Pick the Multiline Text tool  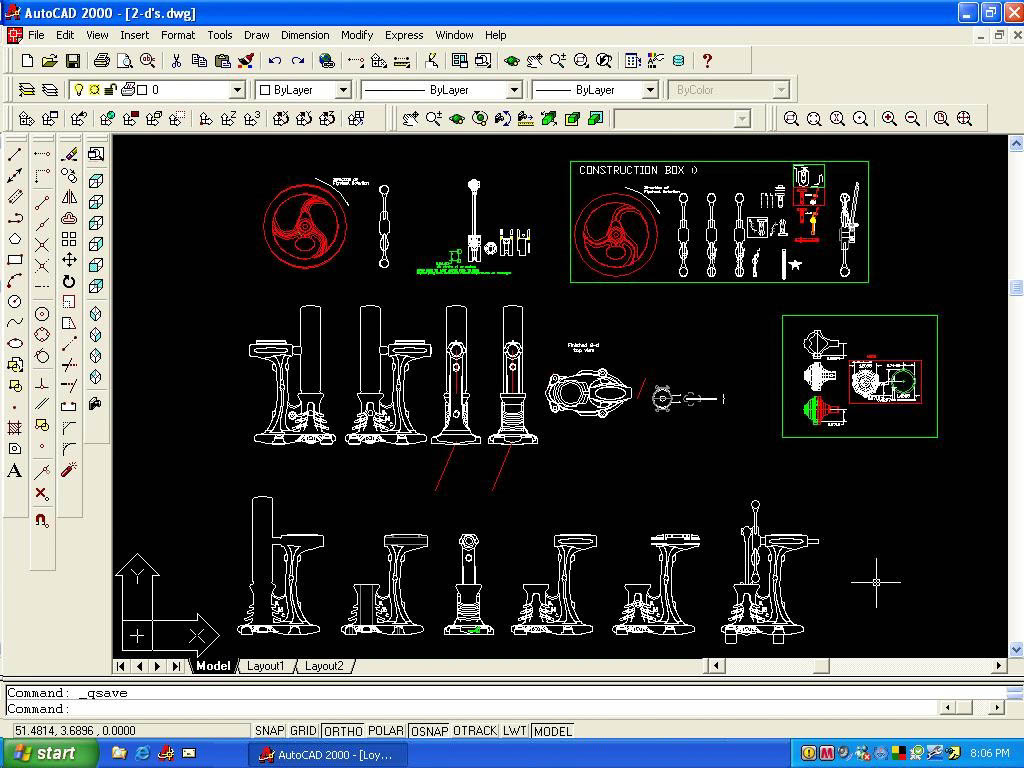pos(15,471)
